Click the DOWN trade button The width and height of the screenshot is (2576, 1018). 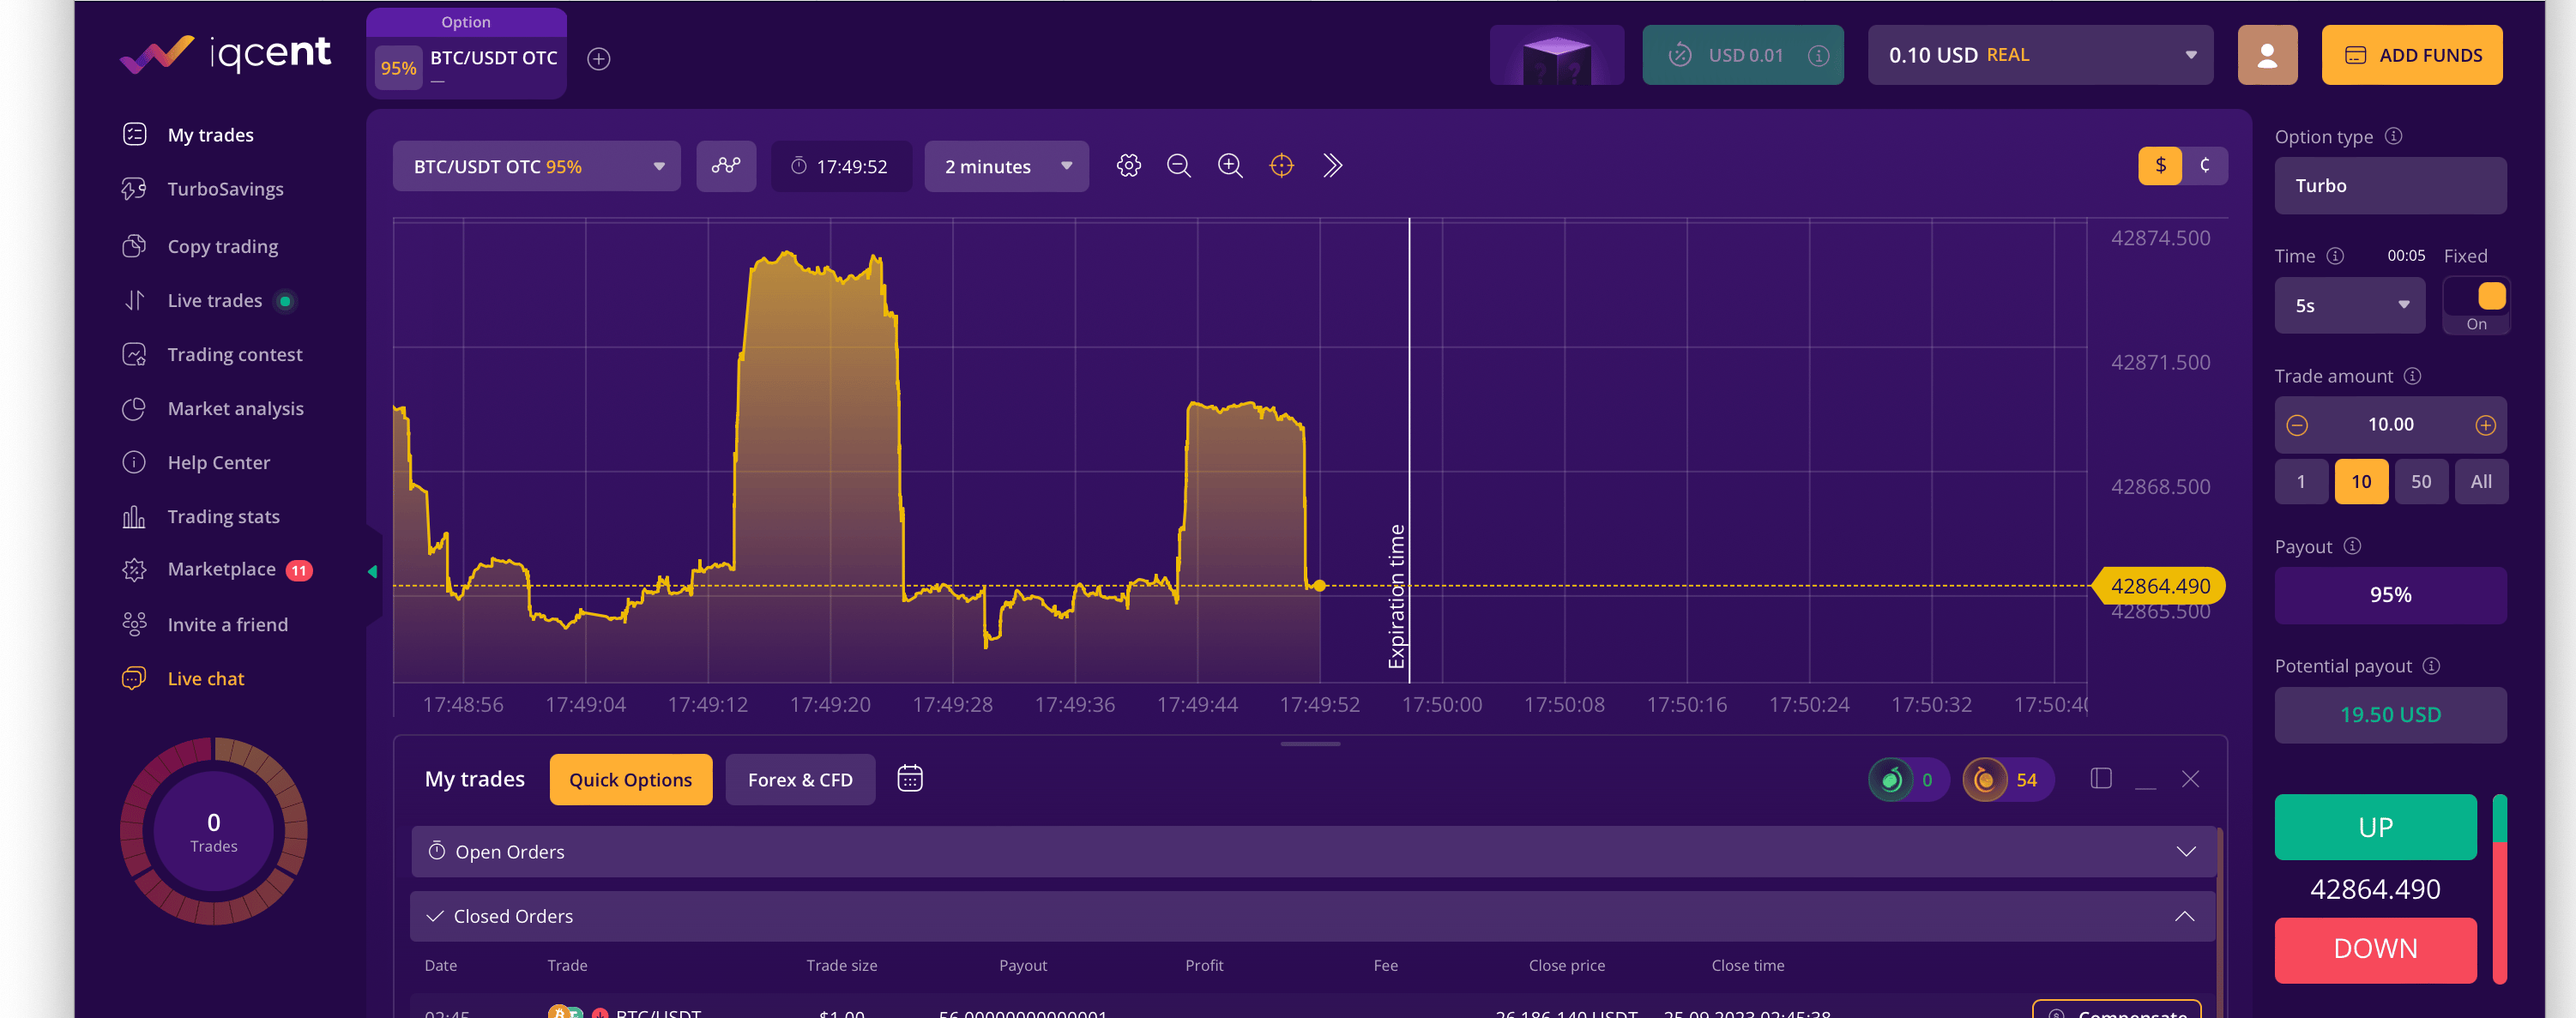[2375, 949]
